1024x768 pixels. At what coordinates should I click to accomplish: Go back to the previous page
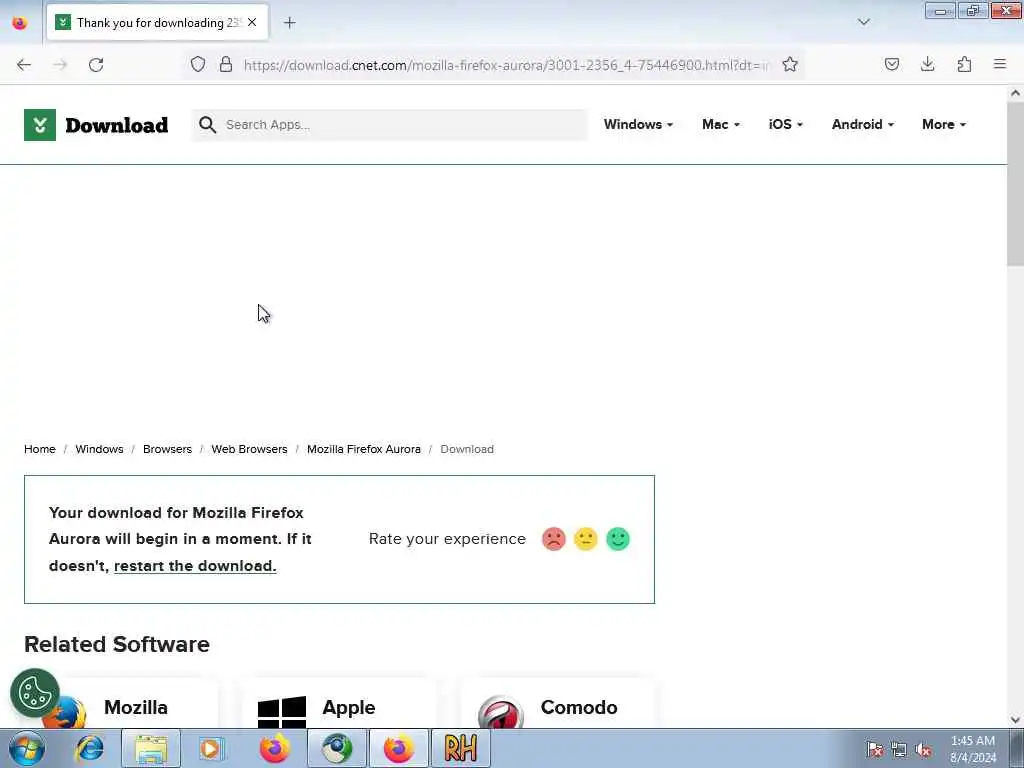[24, 65]
